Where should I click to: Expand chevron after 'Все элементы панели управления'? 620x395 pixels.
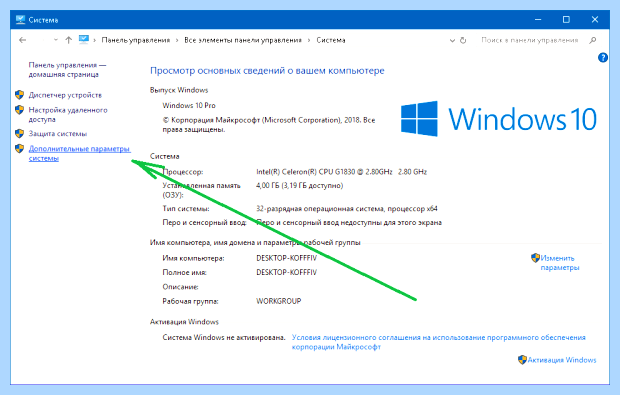pyautogui.click(x=309, y=40)
